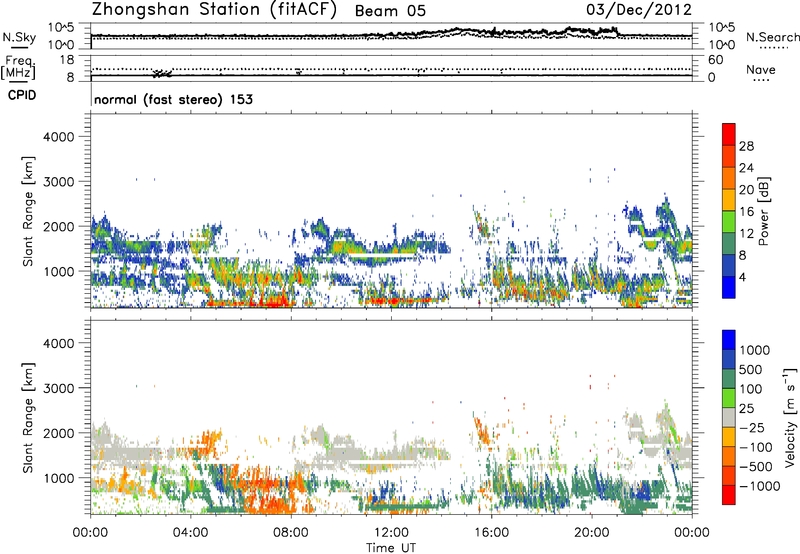Click the 'Time UT' axis title
The image size is (800, 554).
pyautogui.click(x=391, y=548)
